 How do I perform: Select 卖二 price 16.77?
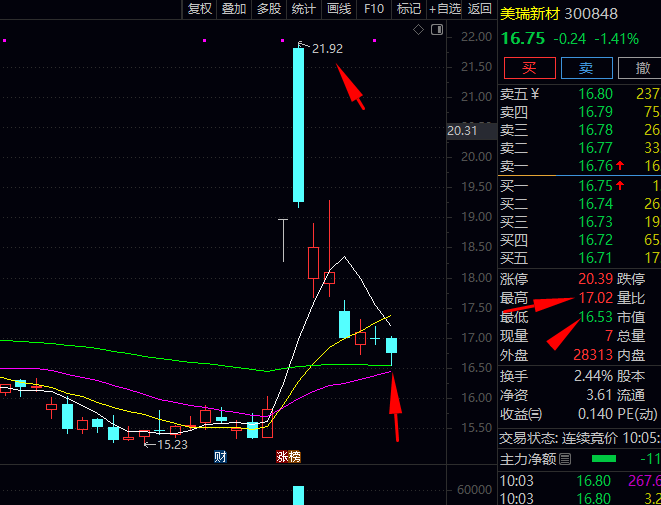click(x=596, y=148)
